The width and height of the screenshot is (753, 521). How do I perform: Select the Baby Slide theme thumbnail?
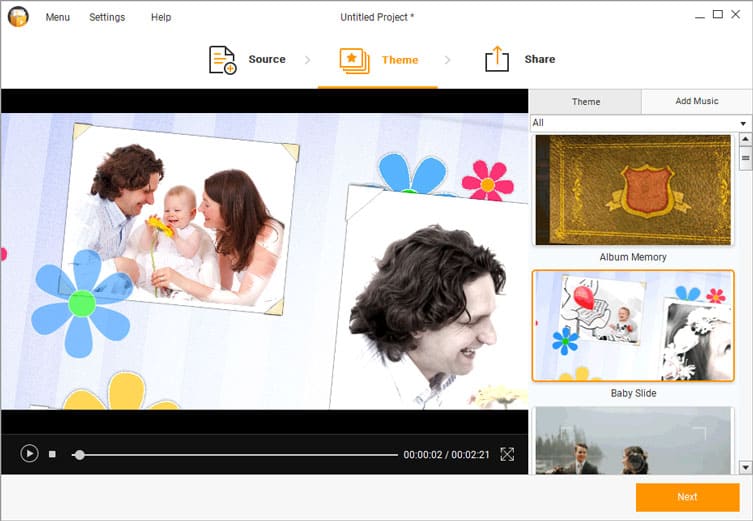(633, 326)
